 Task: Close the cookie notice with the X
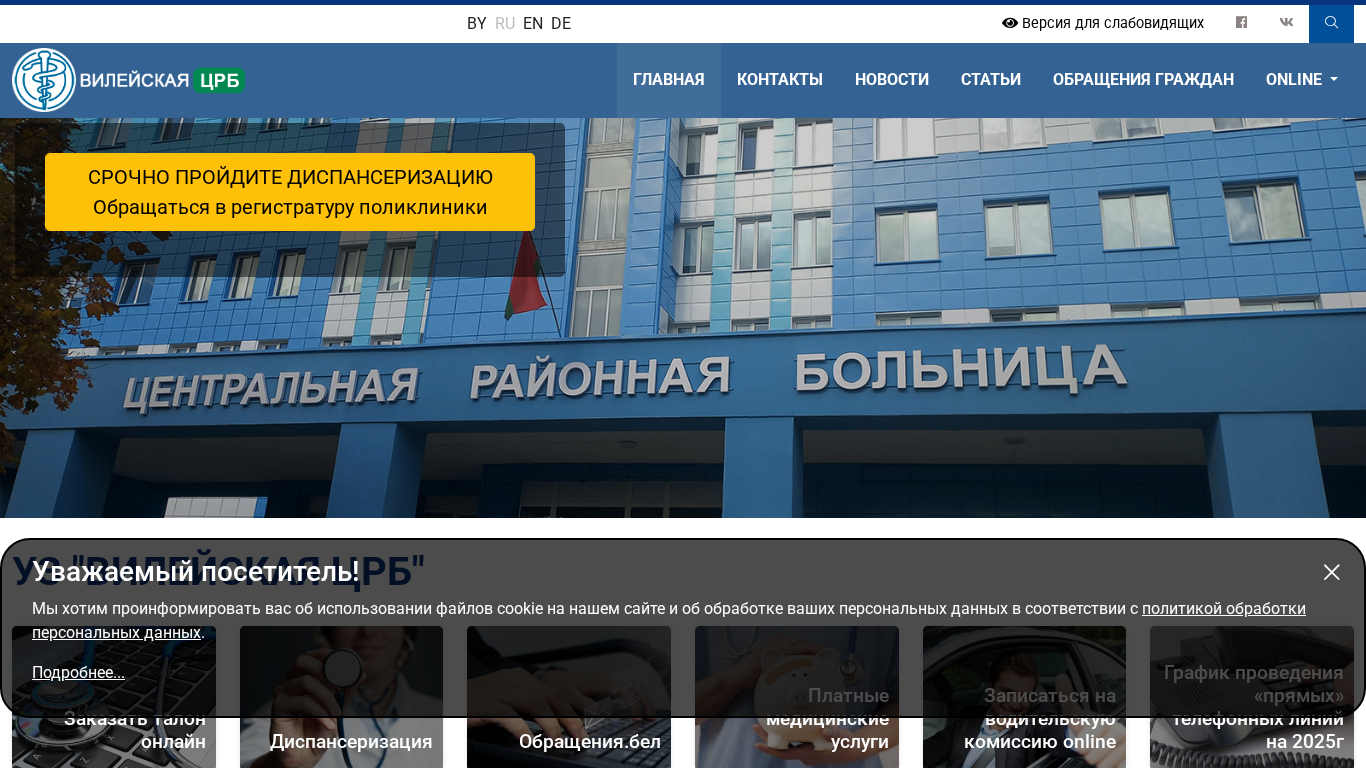click(x=1331, y=572)
